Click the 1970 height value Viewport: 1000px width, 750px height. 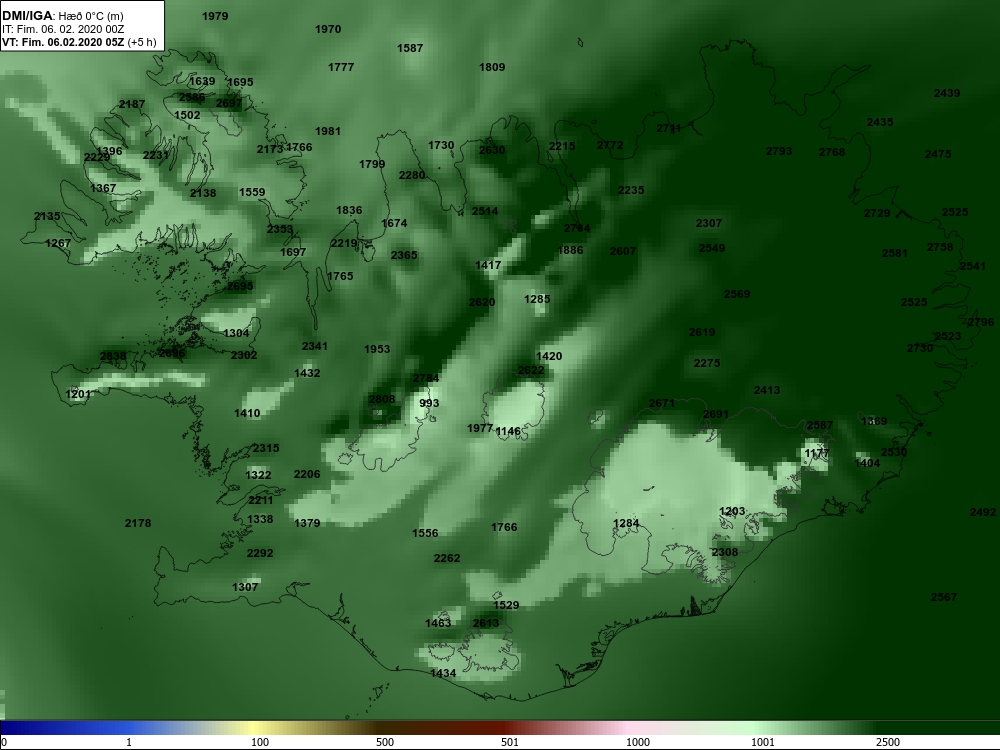tap(328, 29)
